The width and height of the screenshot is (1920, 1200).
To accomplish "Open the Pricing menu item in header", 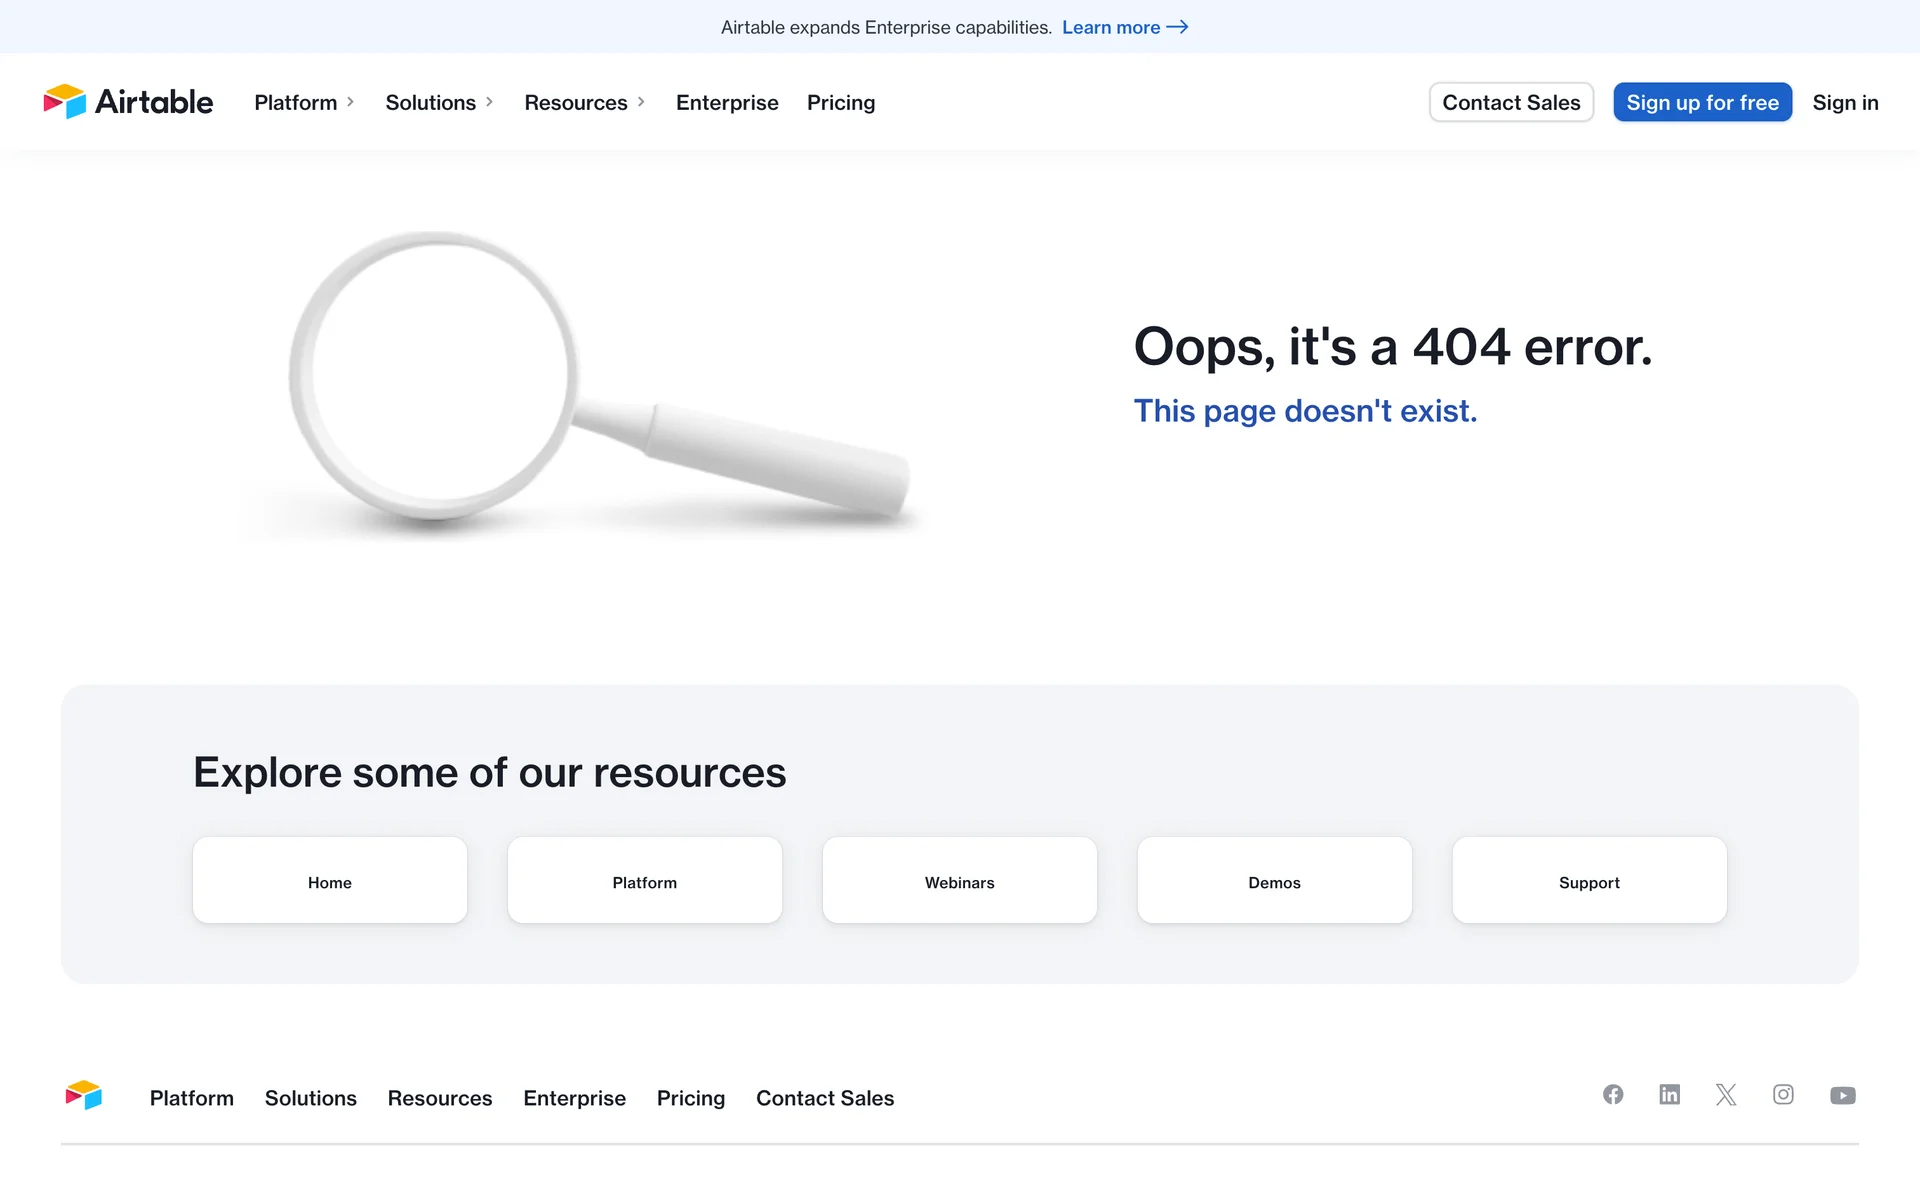I will click(x=841, y=103).
